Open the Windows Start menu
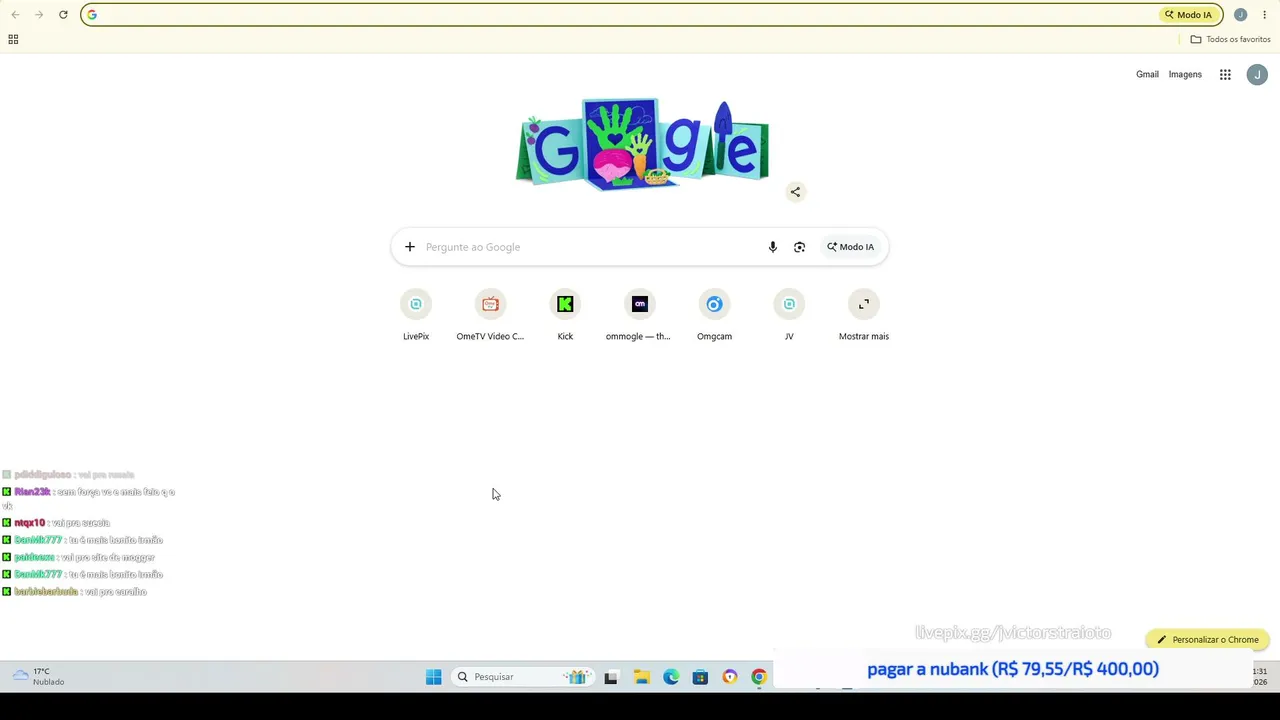The height and width of the screenshot is (720, 1280). (x=433, y=677)
